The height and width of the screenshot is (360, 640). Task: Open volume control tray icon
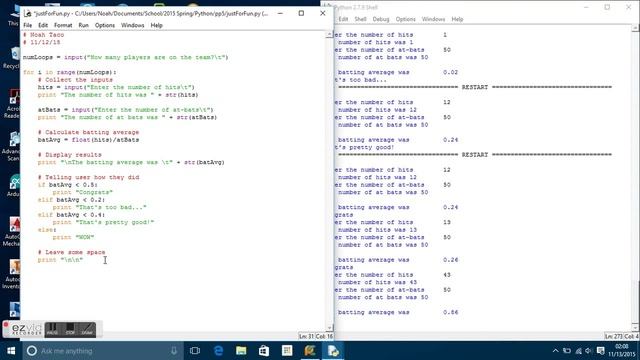(589, 351)
